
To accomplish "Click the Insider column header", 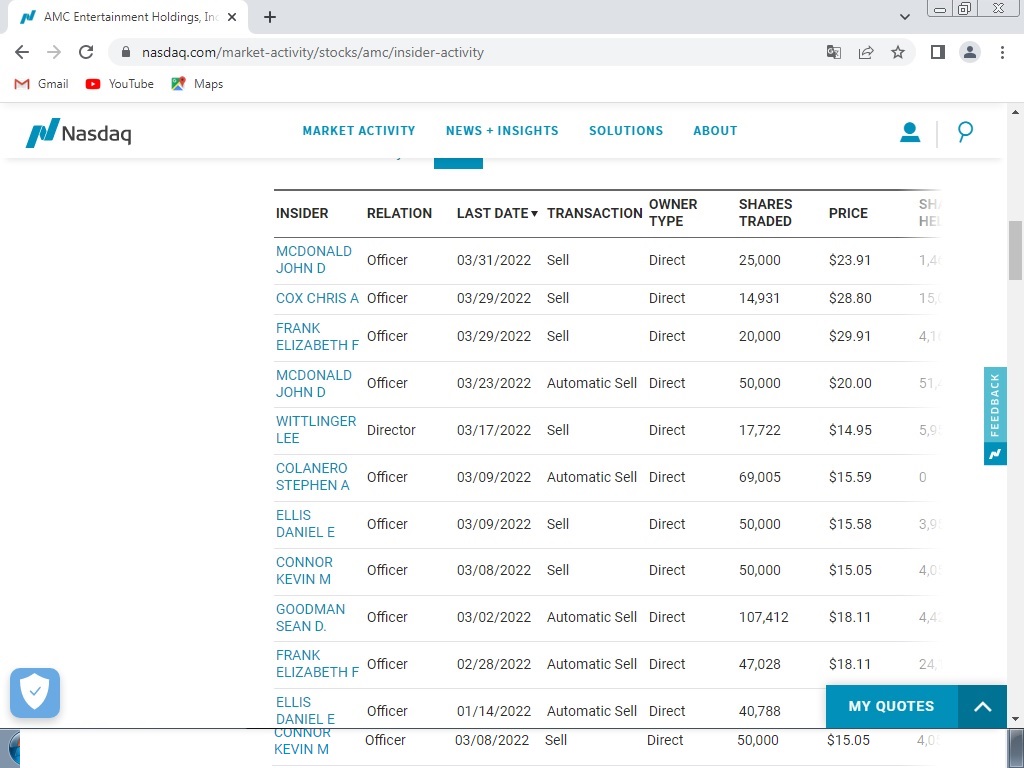I will coord(302,213).
